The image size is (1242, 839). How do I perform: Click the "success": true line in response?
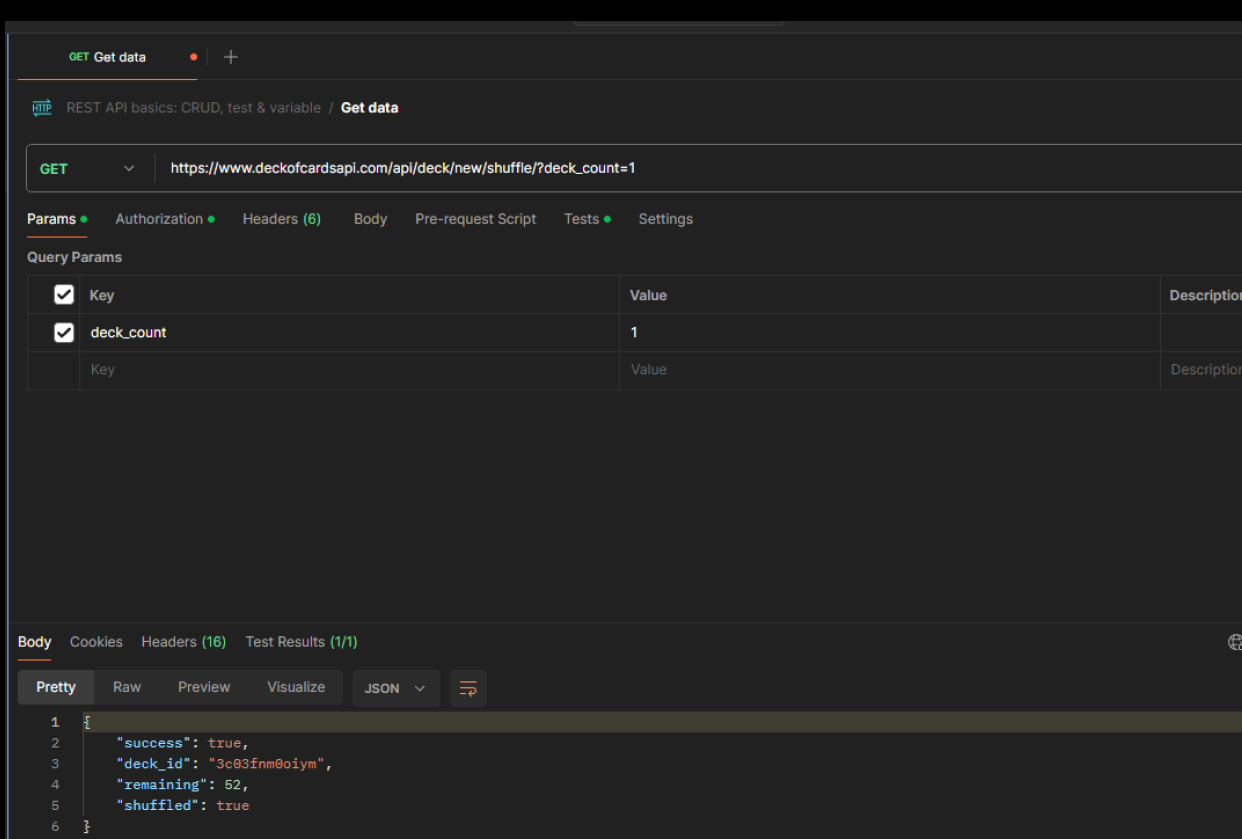pos(182,743)
